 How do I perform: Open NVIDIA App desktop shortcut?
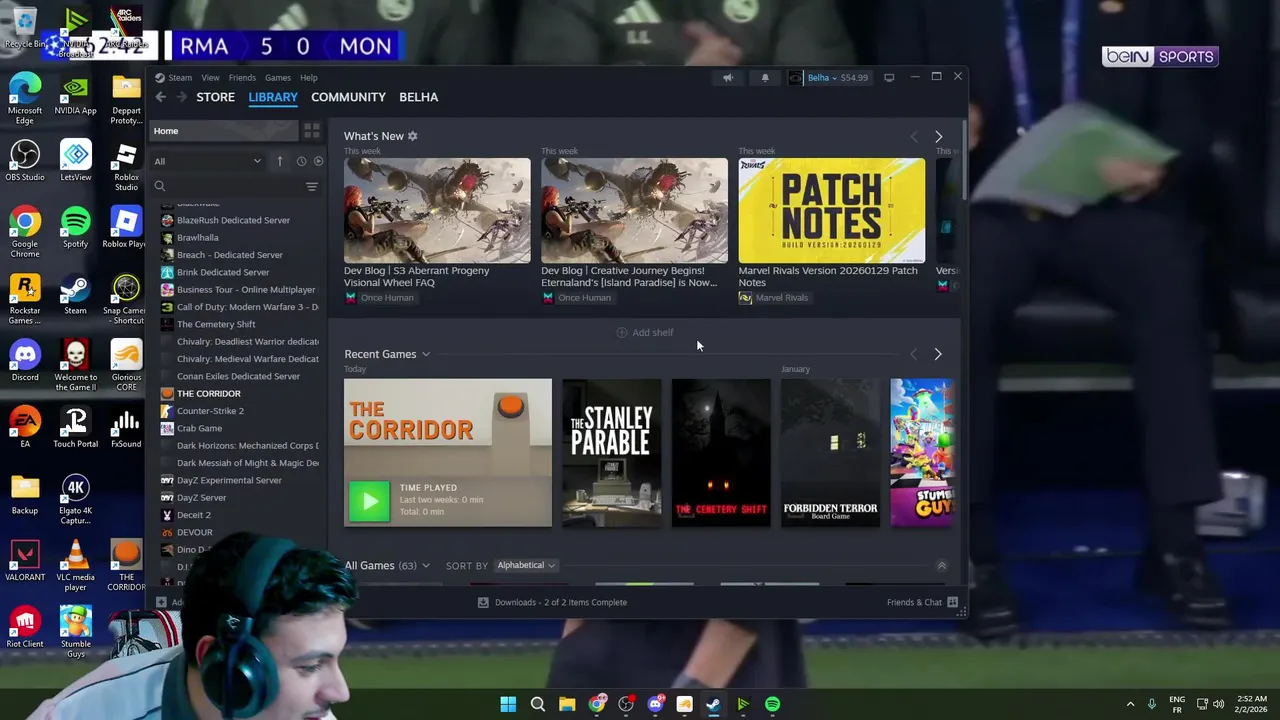75,95
